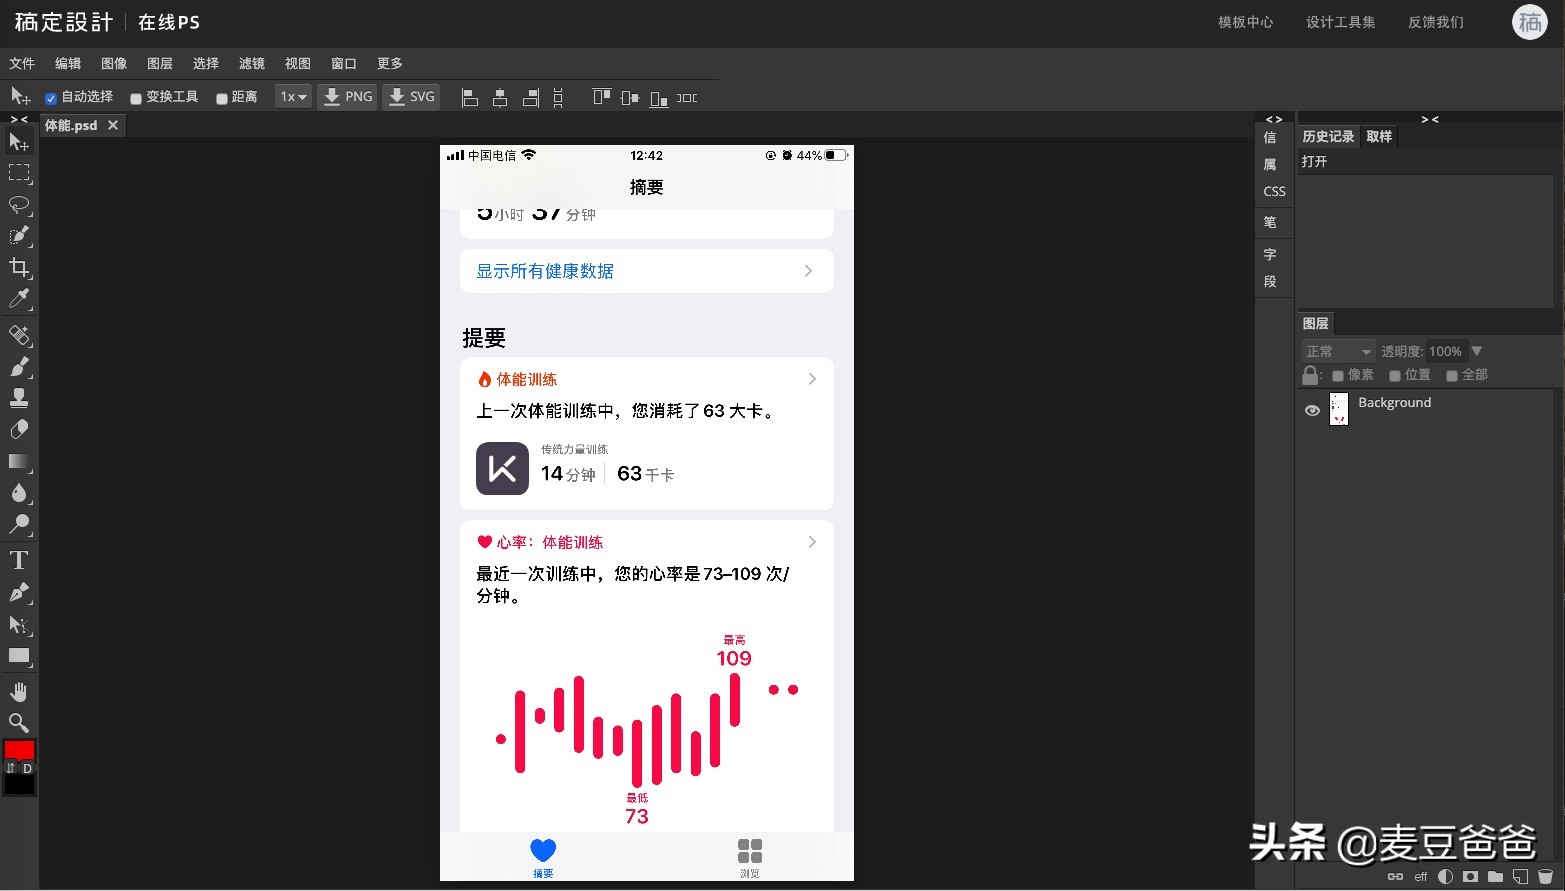1565x891 pixels.
Task: Select the Crop tool
Action: [19, 268]
